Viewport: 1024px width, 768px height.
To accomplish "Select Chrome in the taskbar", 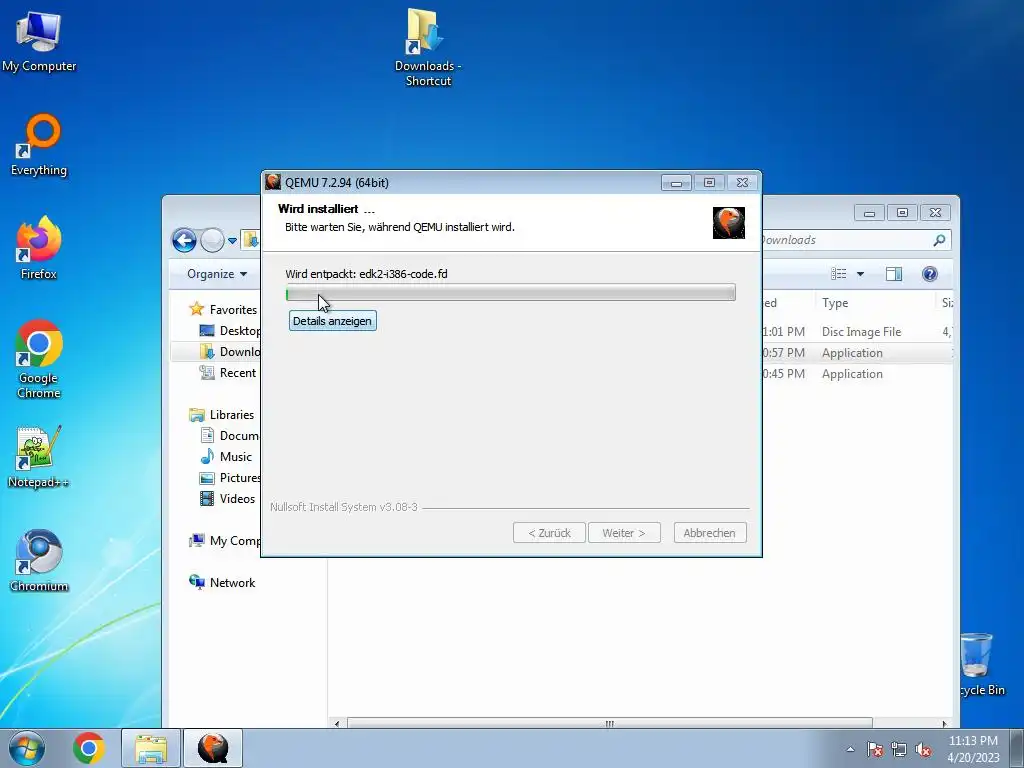I will coord(89,748).
